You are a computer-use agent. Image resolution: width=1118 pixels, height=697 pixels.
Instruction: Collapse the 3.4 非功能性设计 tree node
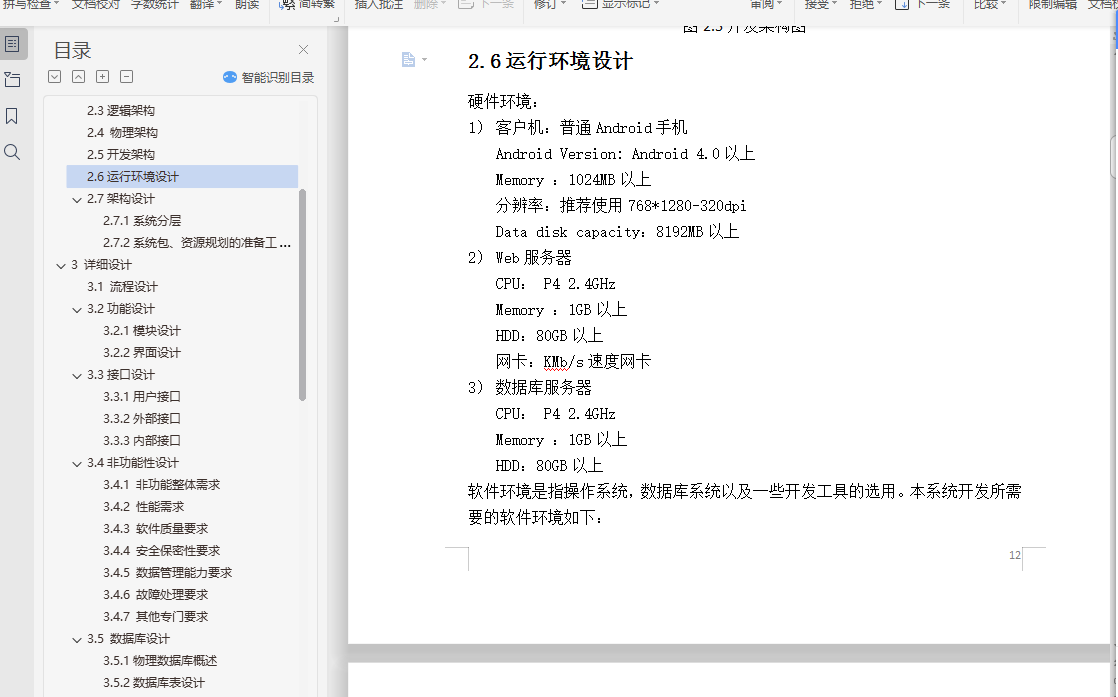(x=77, y=464)
